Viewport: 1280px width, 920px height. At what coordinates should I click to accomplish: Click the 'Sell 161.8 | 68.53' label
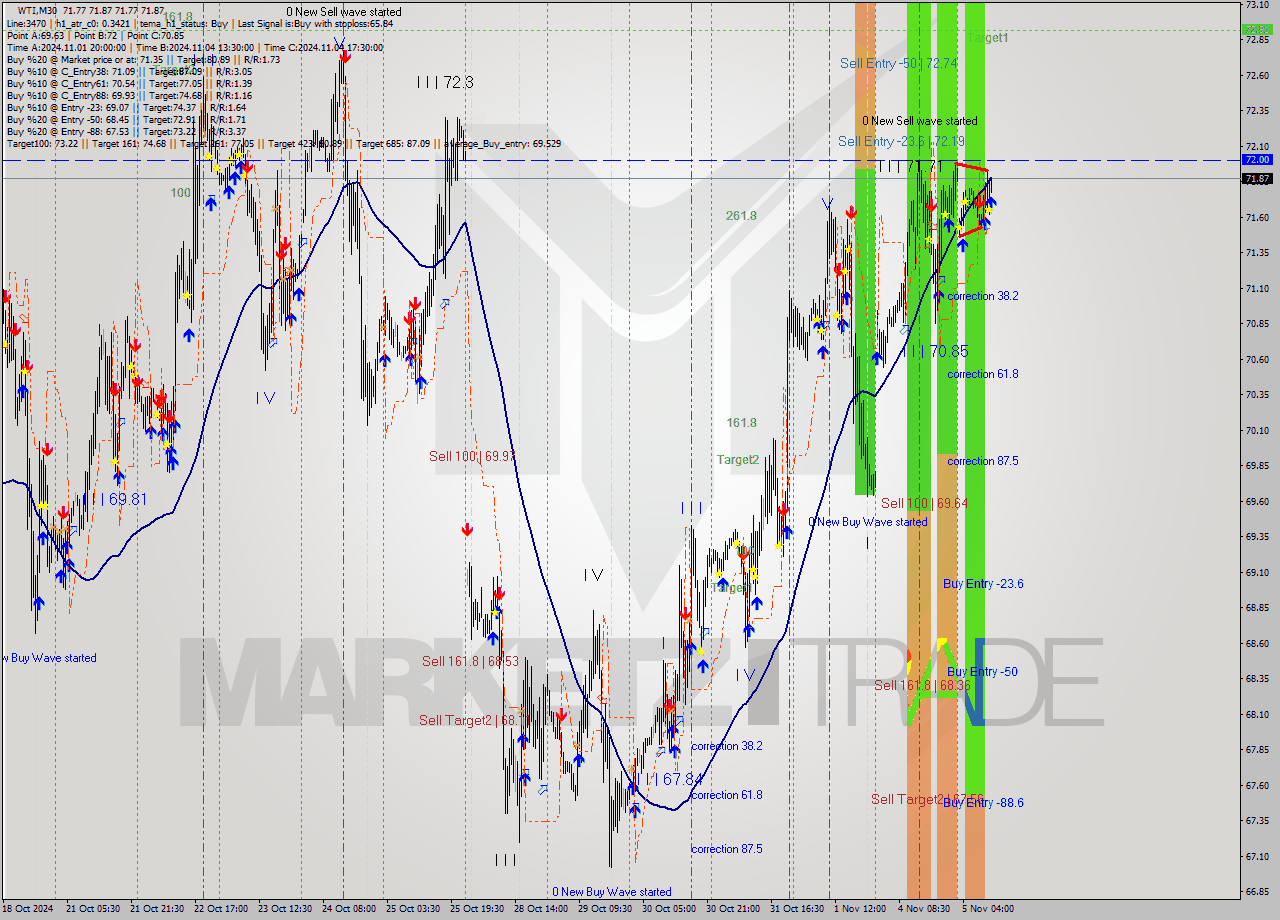[x=470, y=661]
